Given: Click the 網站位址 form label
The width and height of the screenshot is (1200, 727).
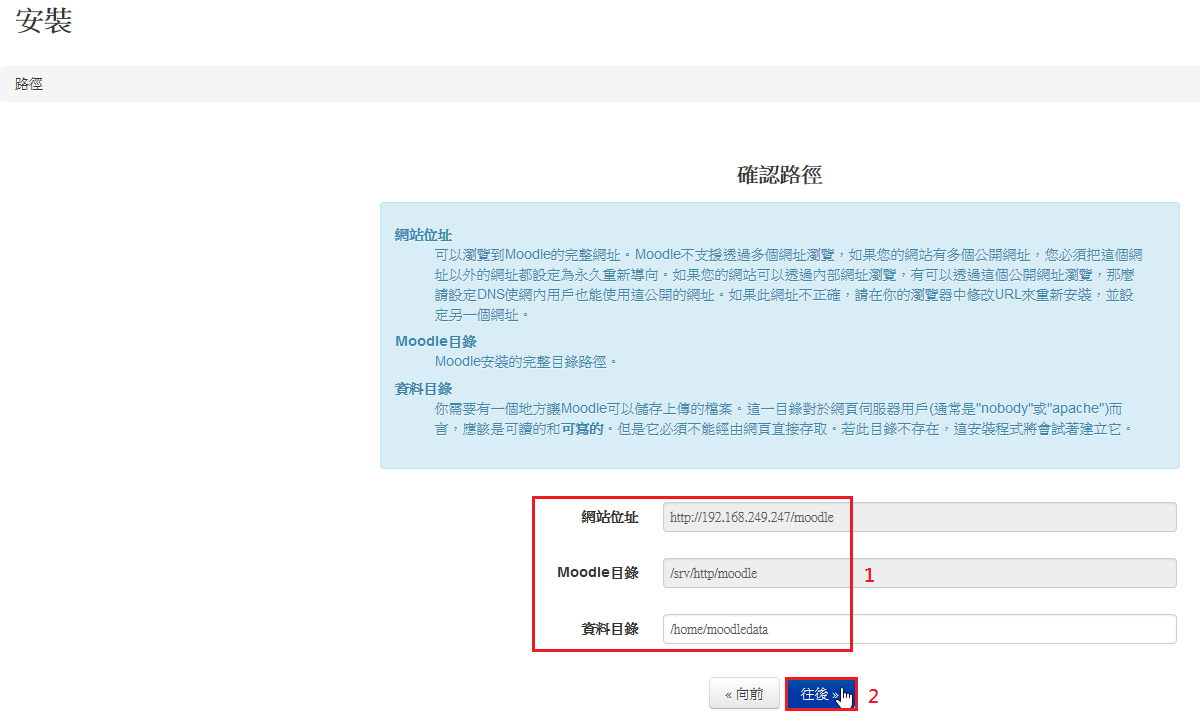Looking at the screenshot, I should [x=610, y=517].
